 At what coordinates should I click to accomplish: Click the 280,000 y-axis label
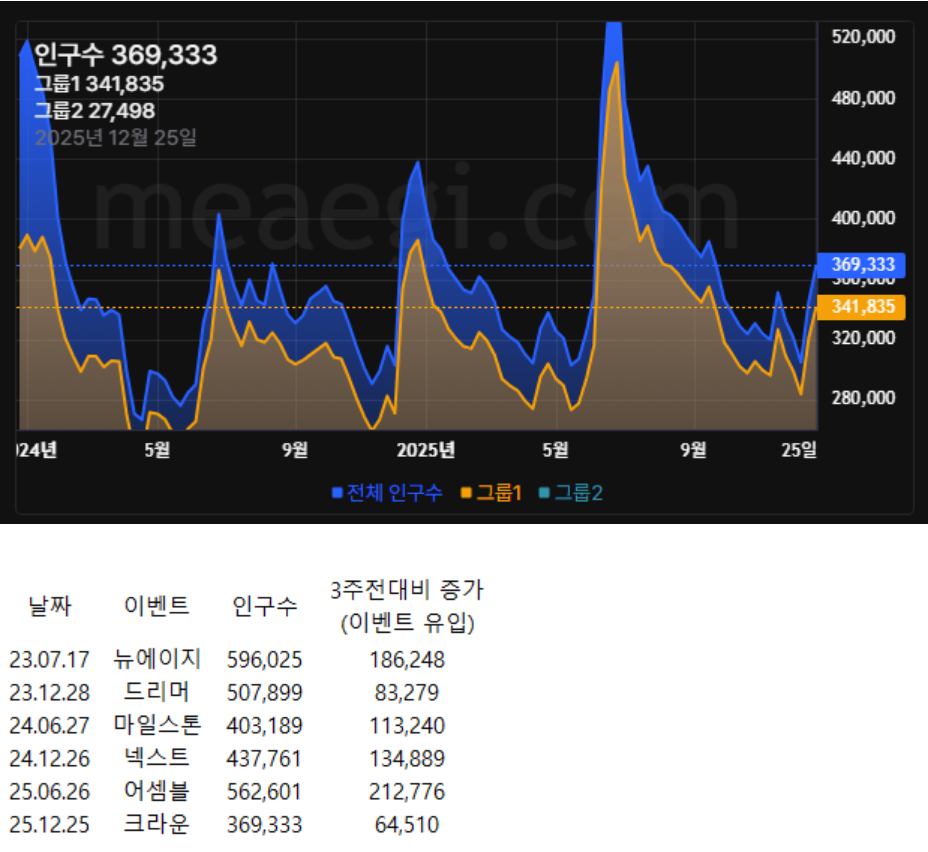coord(863,398)
